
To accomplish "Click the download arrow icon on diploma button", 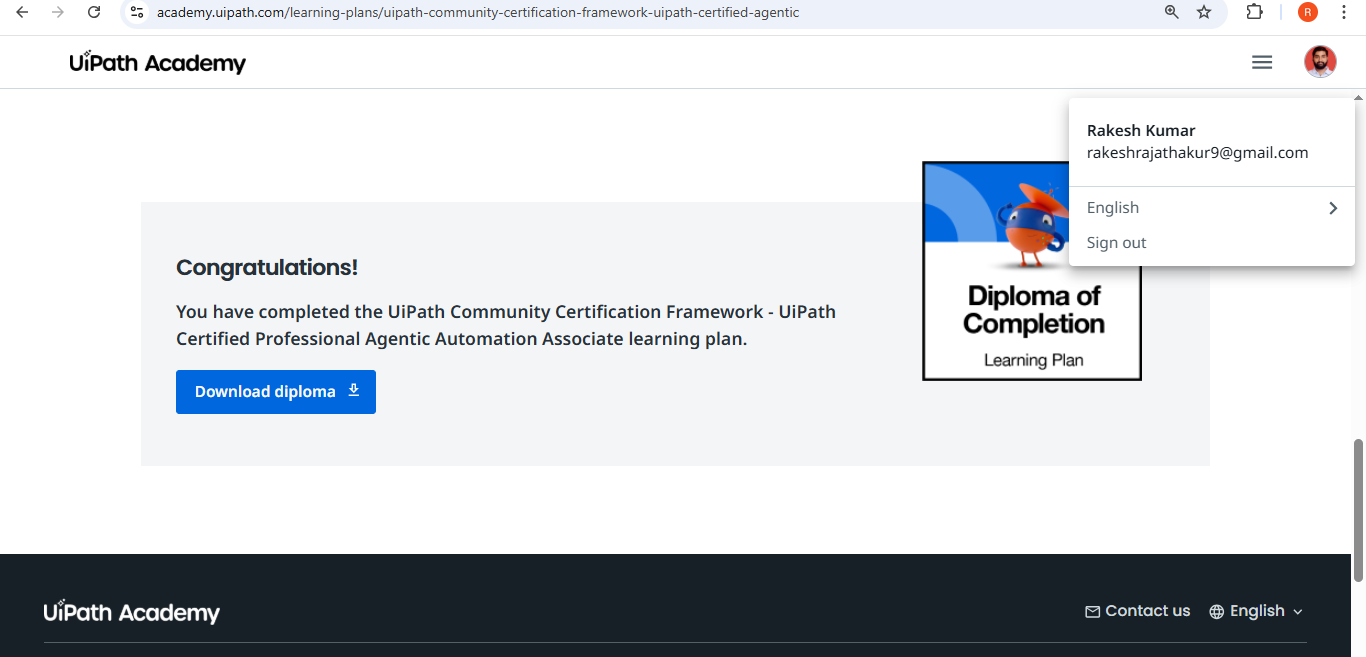I will (353, 391).
